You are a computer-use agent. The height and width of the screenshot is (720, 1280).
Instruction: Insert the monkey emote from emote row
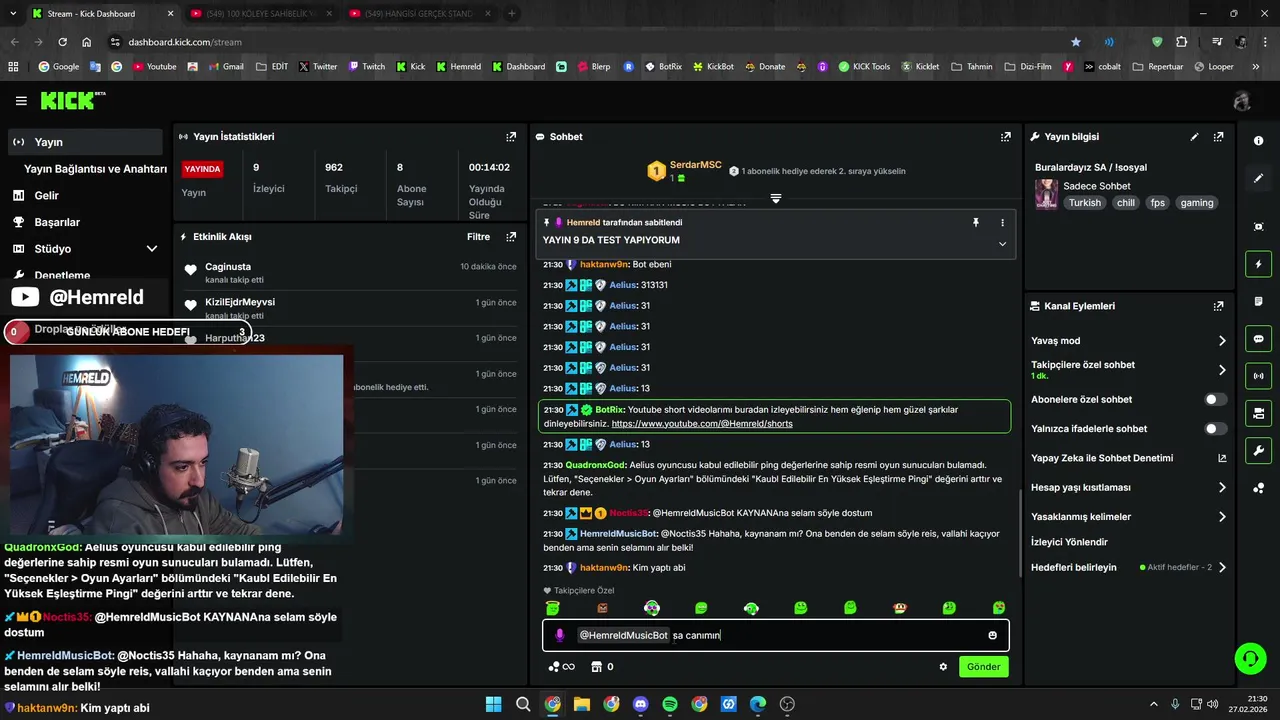[x=900, y=608]
